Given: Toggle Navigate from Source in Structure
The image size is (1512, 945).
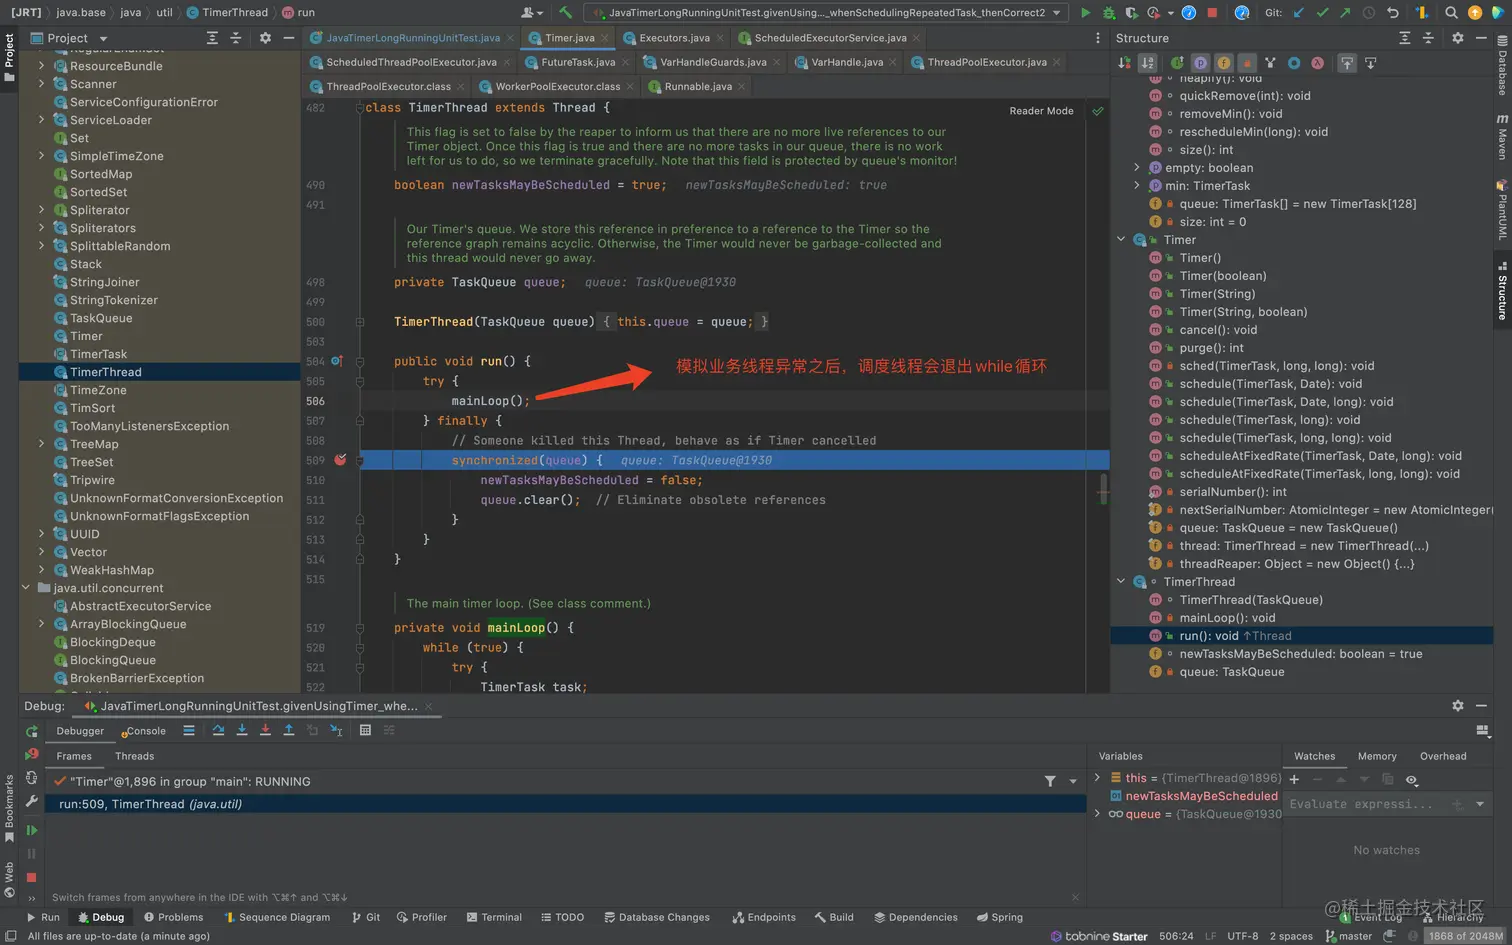Looking at the screenshot, I should tap(1371, 63).
